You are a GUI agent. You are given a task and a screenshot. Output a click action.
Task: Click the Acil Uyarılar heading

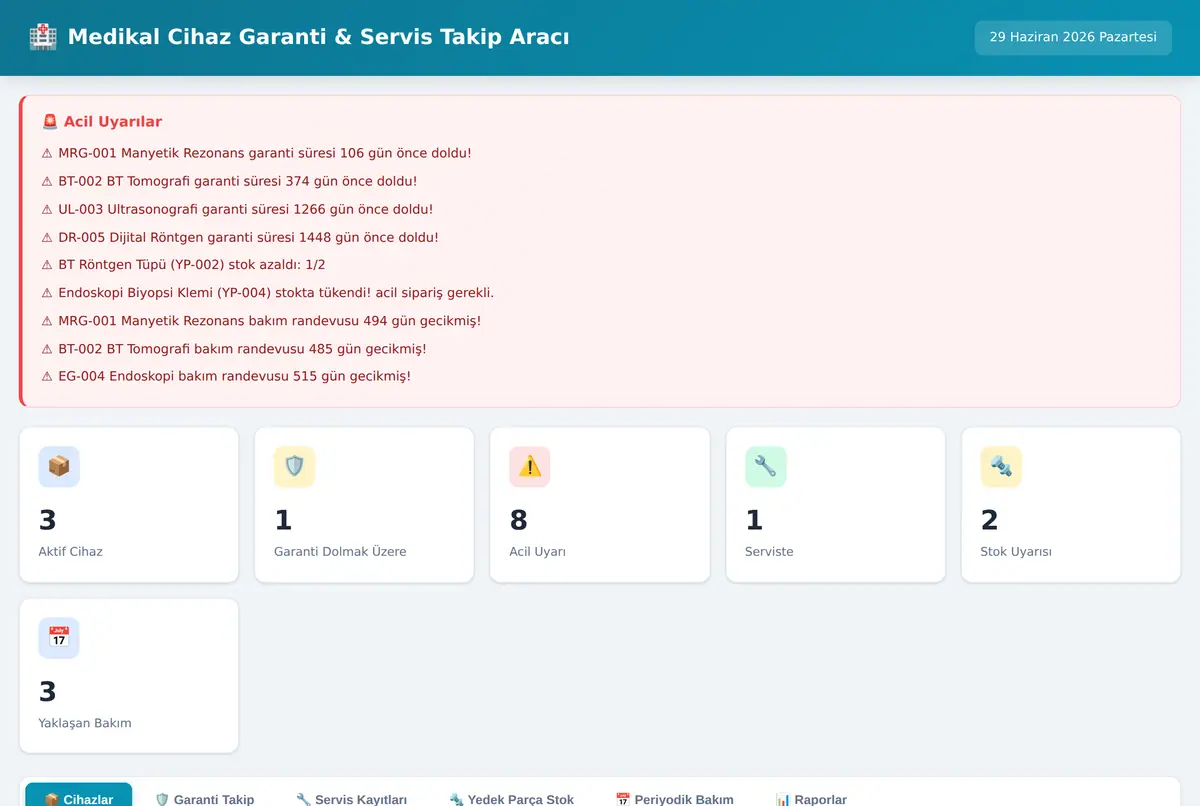(113, 122)
